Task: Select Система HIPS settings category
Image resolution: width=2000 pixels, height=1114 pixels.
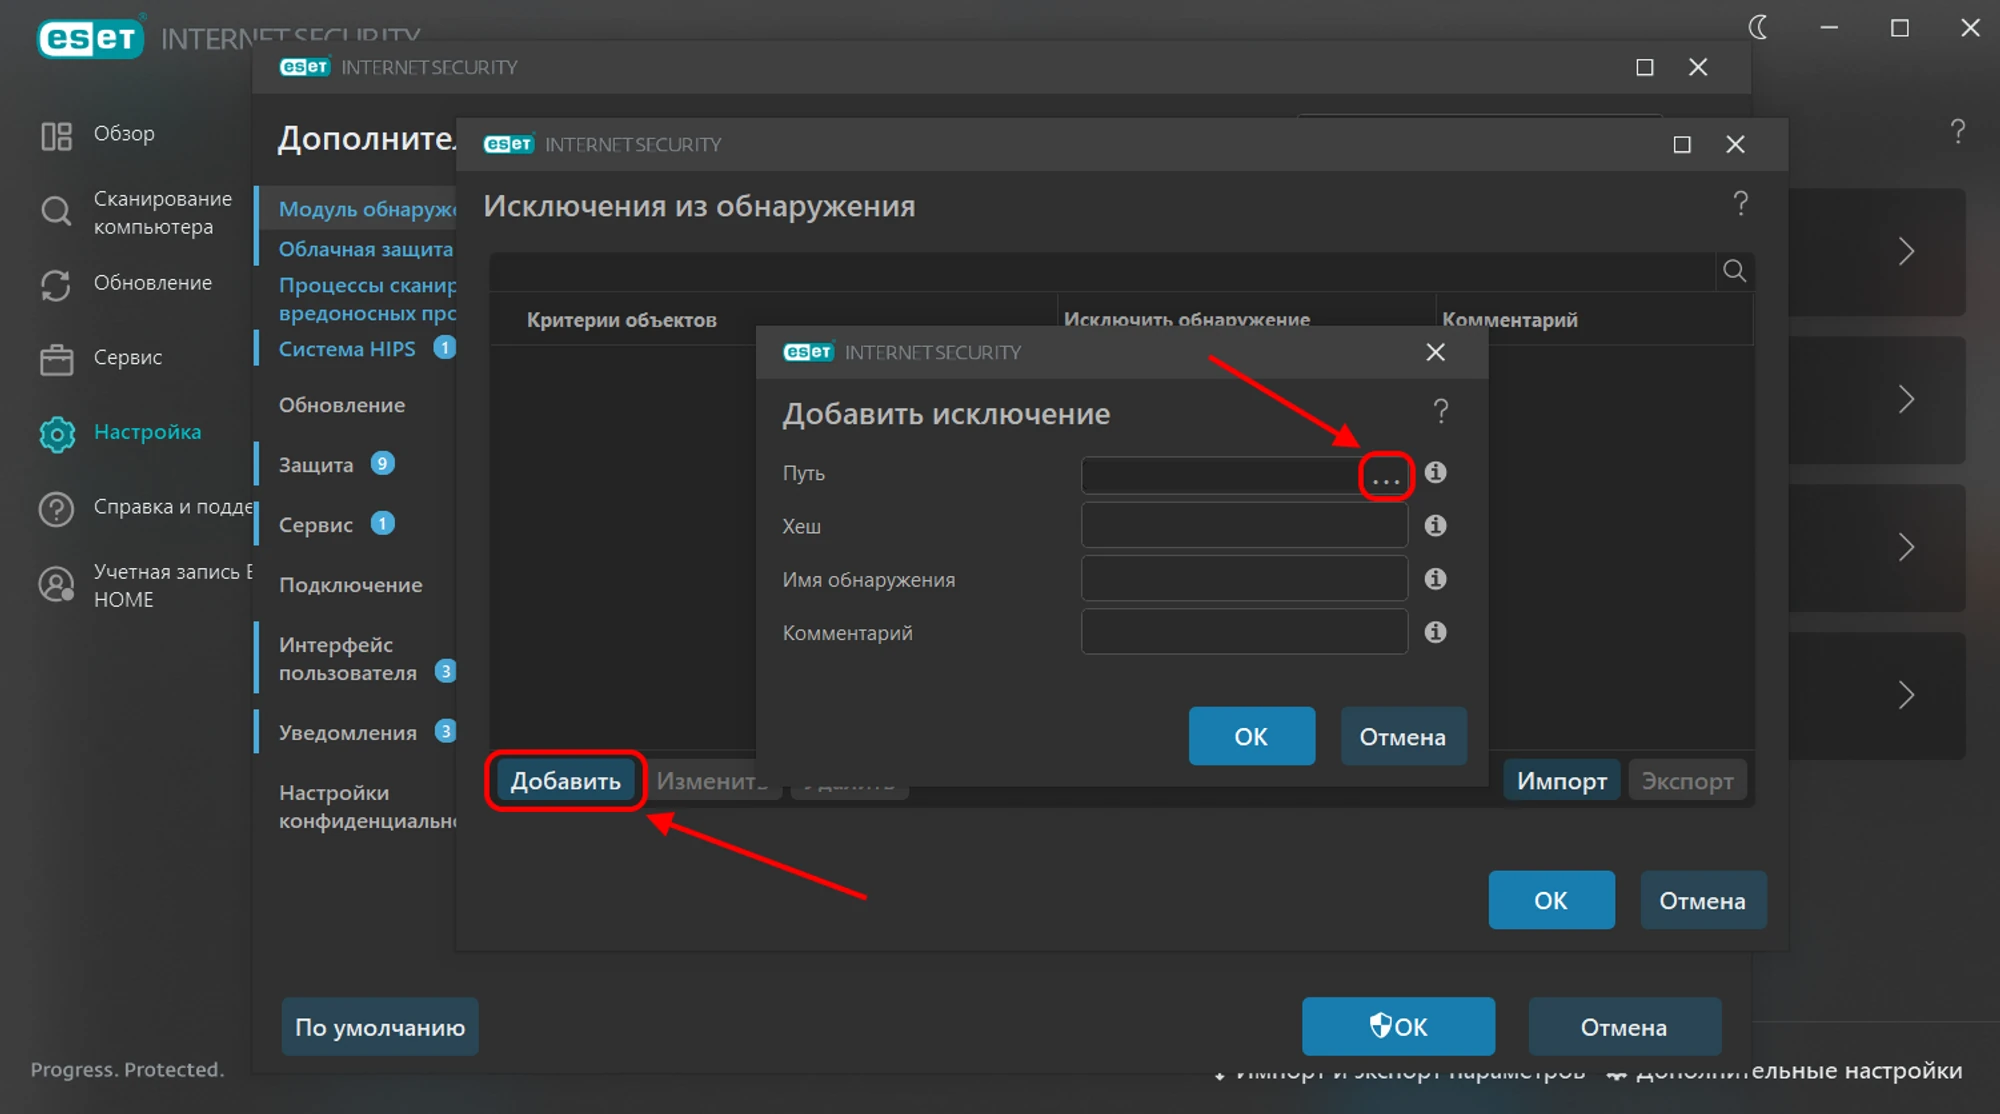Action: (x=346, y=349)
